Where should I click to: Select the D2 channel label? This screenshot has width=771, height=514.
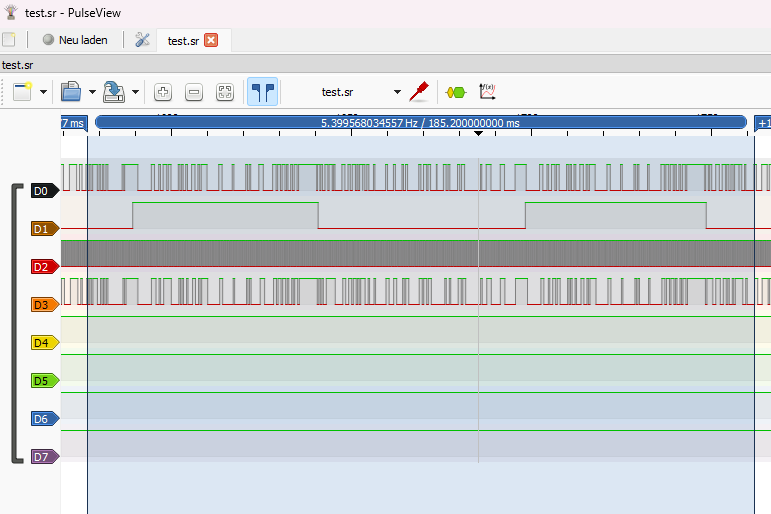tap(45, 267)
